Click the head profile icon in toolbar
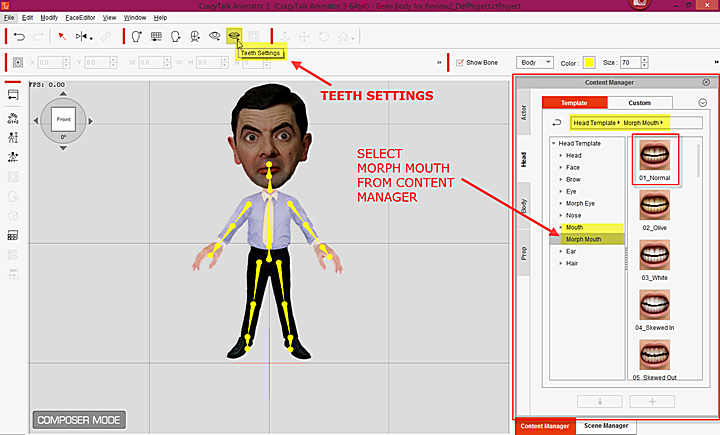This screenshot has height=435, width=720. tap(175, 36)
